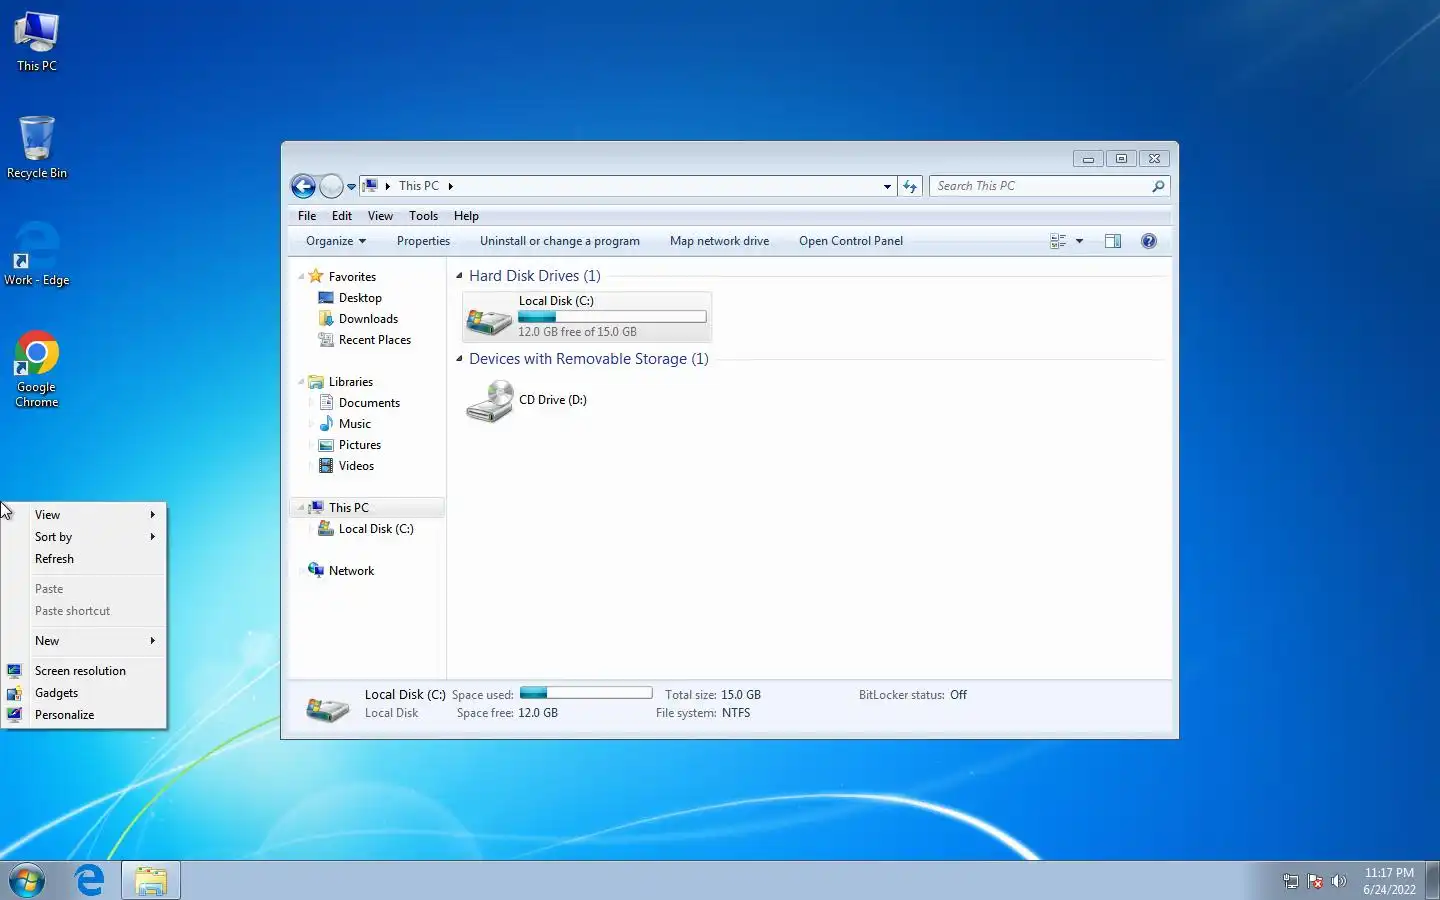Click the search magnifier icon
Viewport: 1440px width, 900px height.
coord(1158,186)
